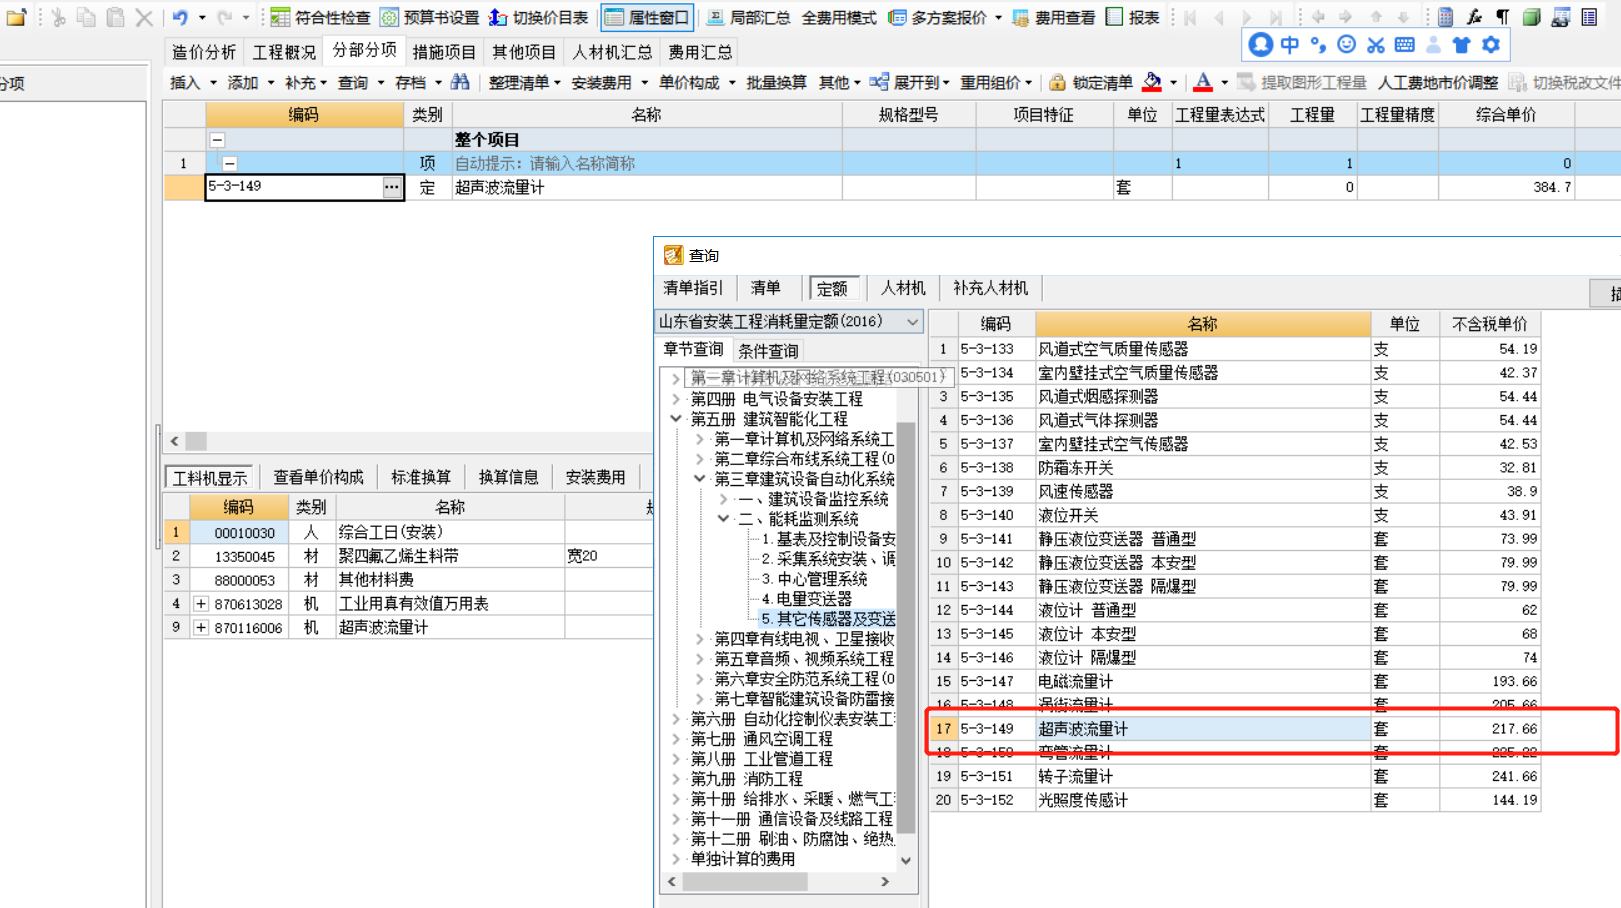The height and width of the screenshot is (908, 1621).
Task: Open the 插入 dropdown menu
Action: 193,82
